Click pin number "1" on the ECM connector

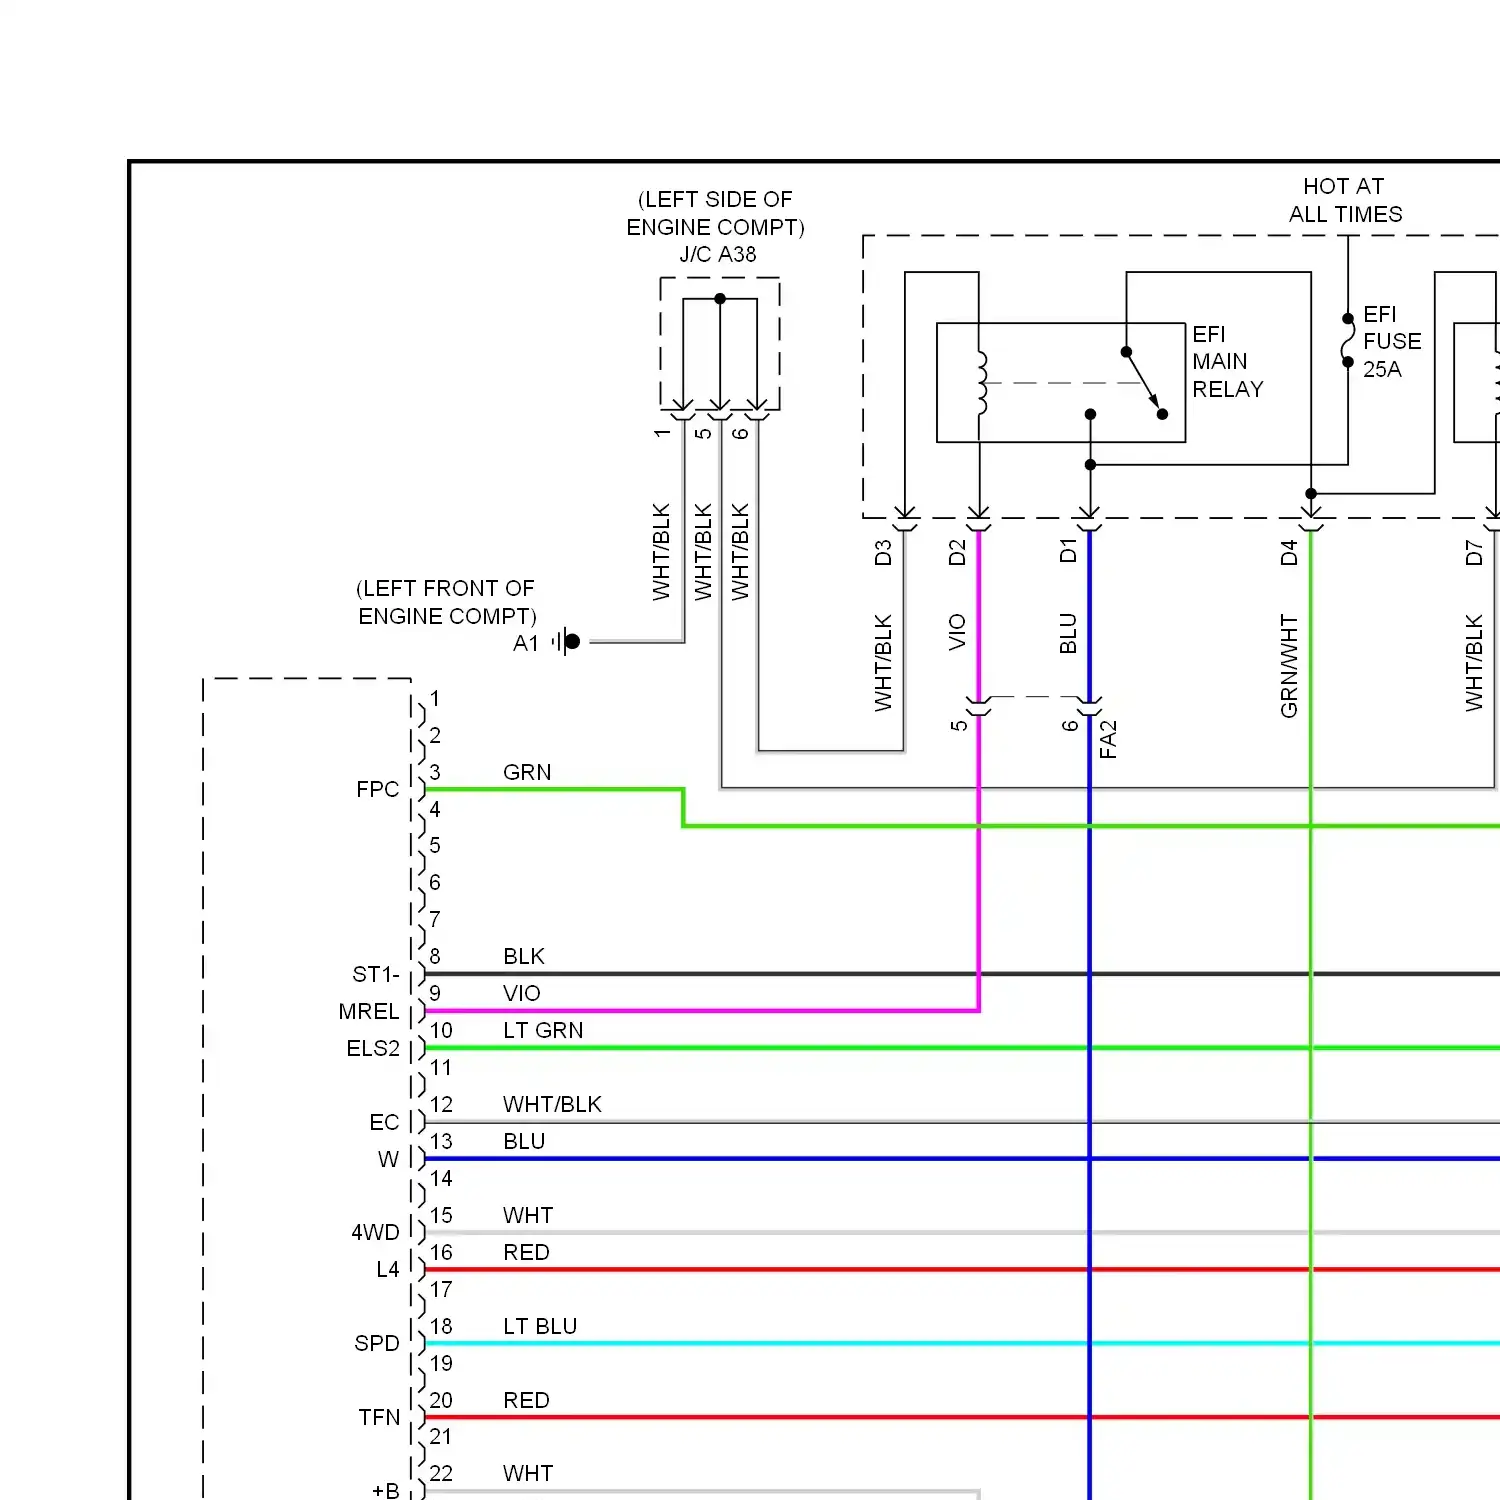(x=435, y=698)
